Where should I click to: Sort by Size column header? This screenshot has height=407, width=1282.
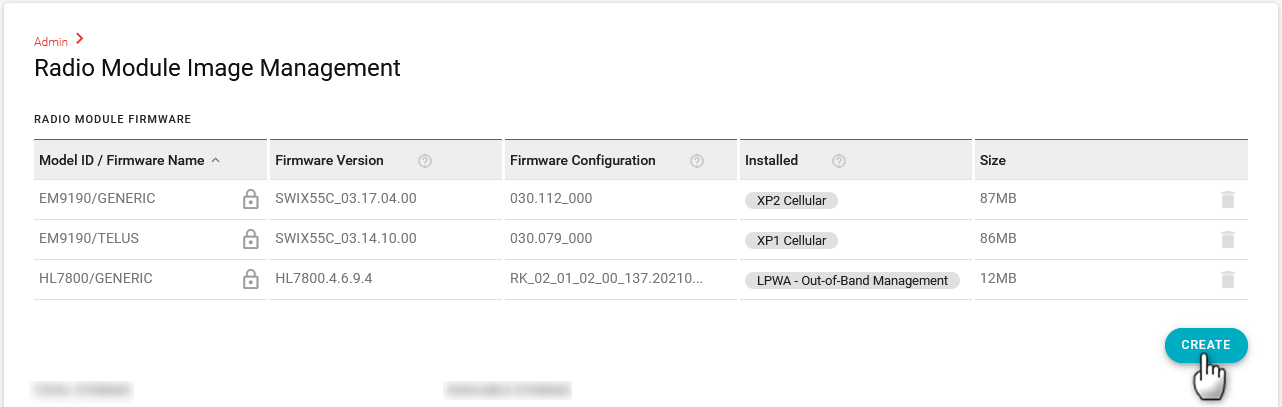(x=993, y=160)
